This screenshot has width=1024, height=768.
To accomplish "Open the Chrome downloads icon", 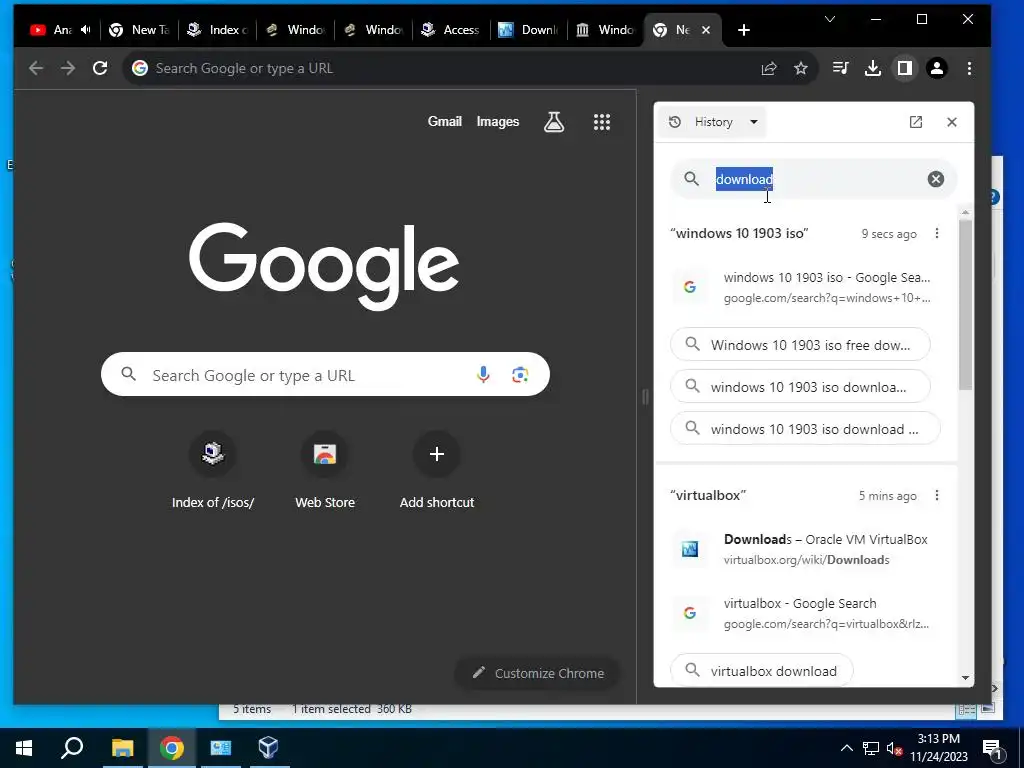I will coord(872,68).
